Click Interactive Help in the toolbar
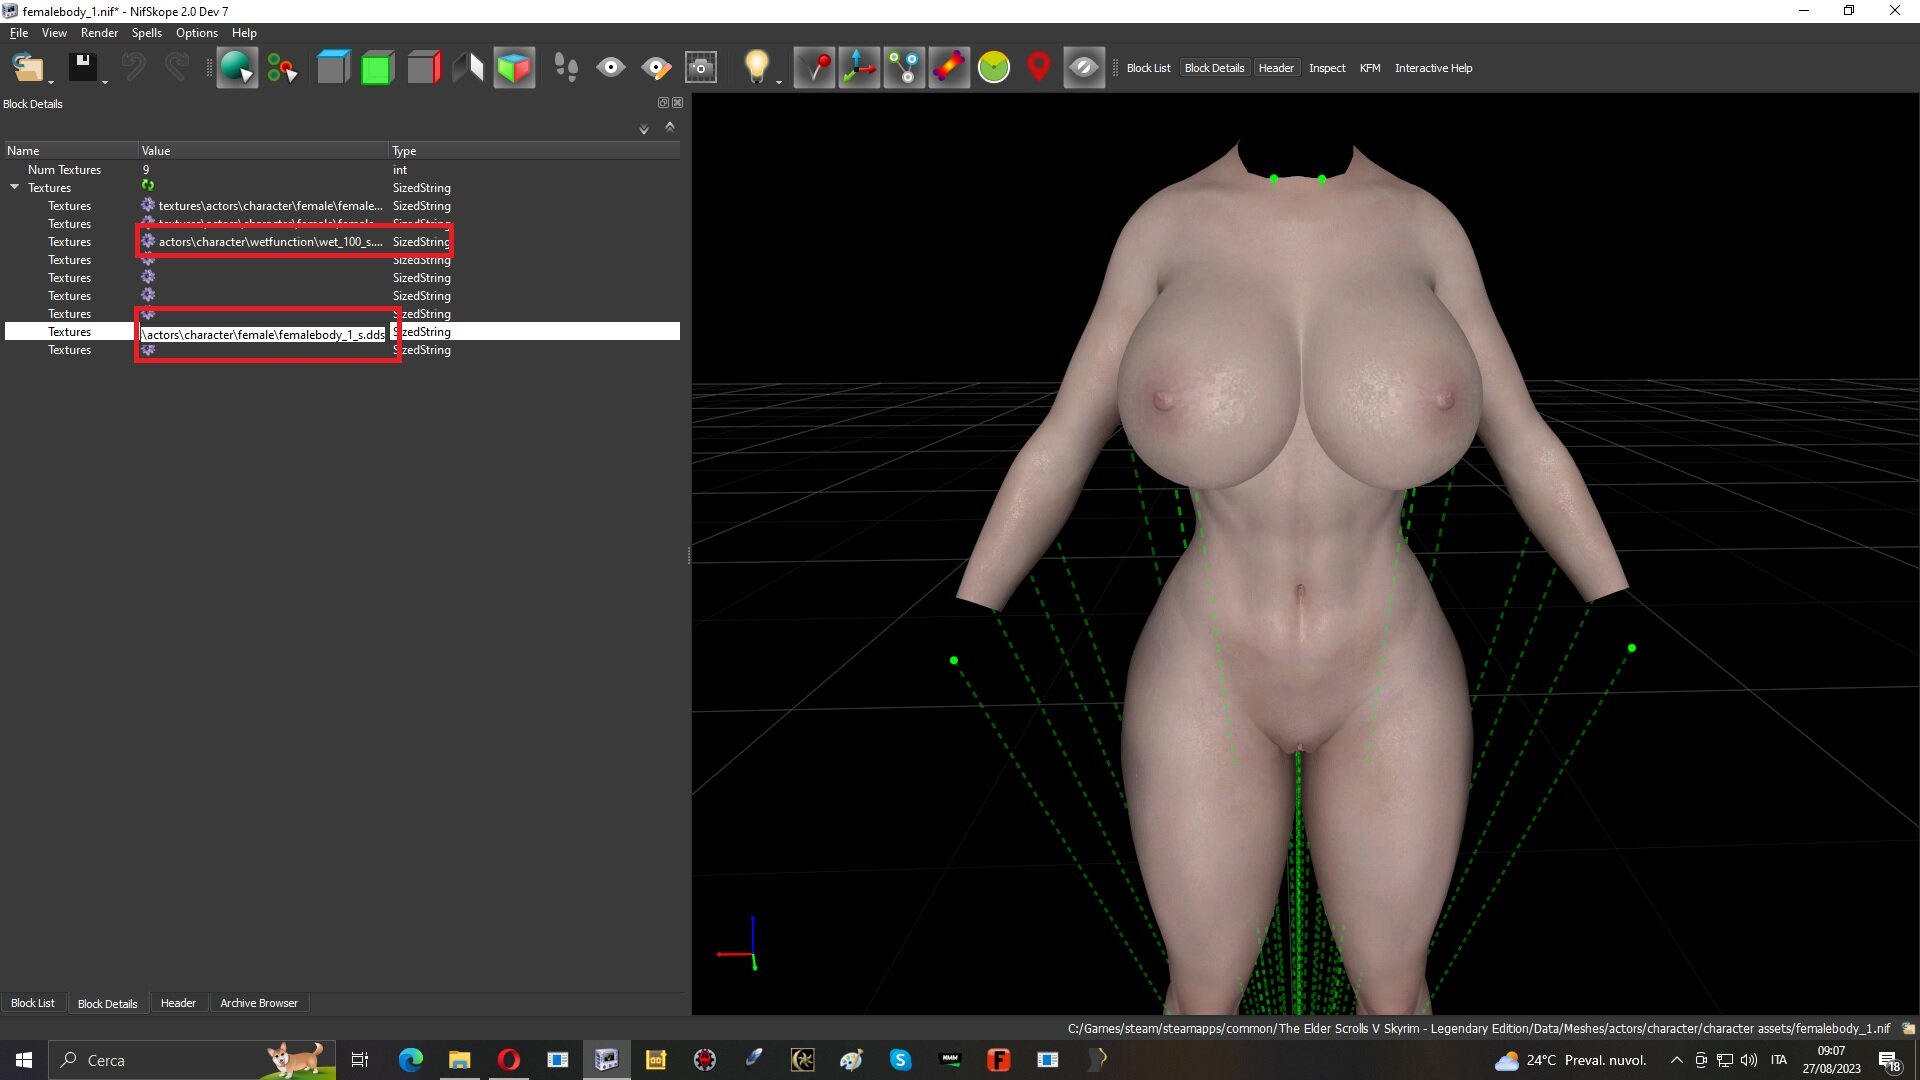Screen dimensions: 1920x1080 pos(1433,68)
